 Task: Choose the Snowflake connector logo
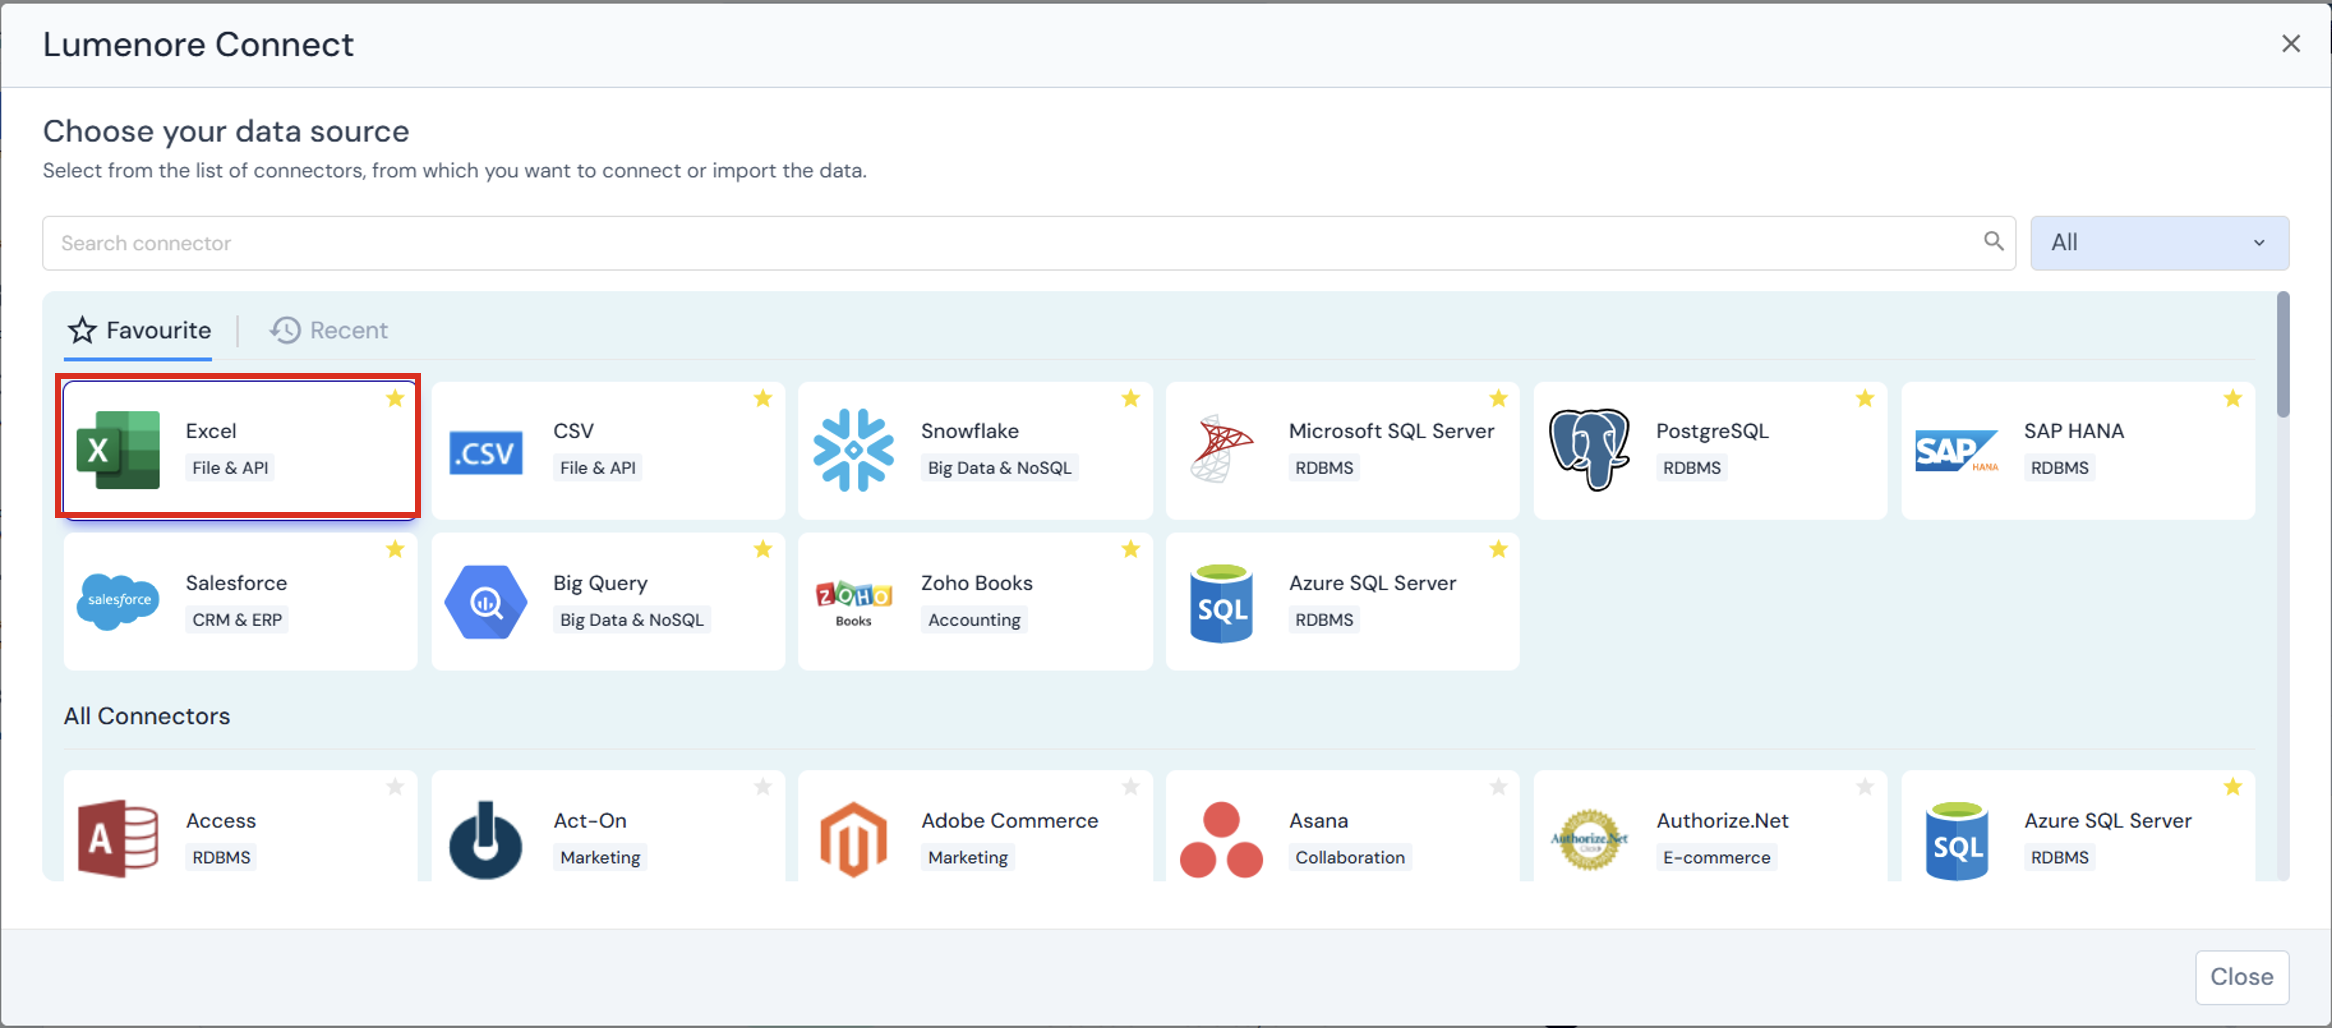853,450
